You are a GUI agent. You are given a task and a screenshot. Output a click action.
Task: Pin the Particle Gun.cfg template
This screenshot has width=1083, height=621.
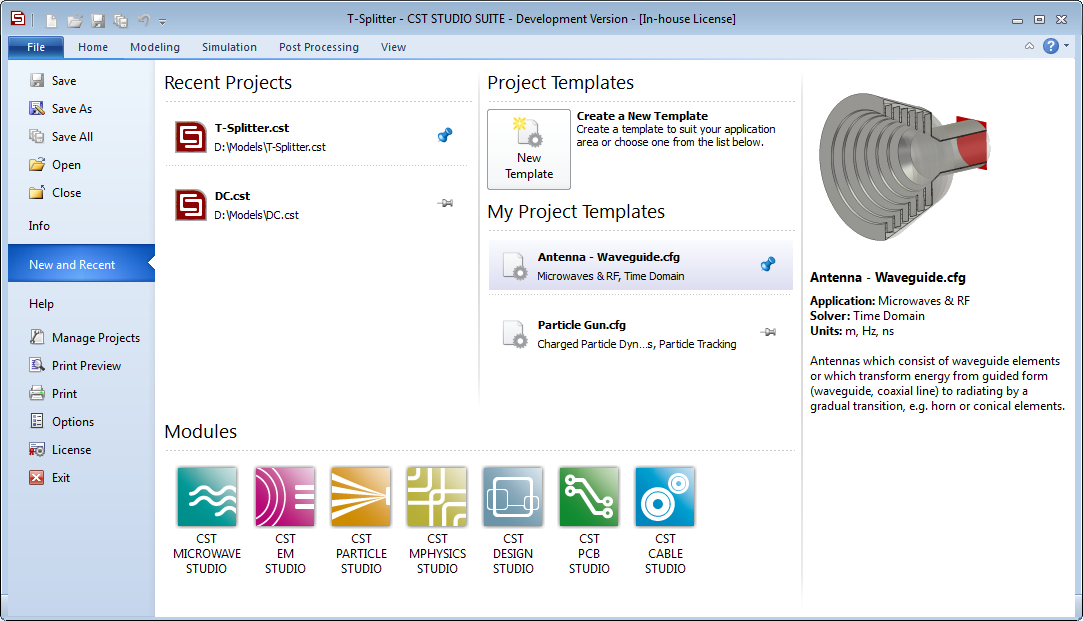point(767,332)
